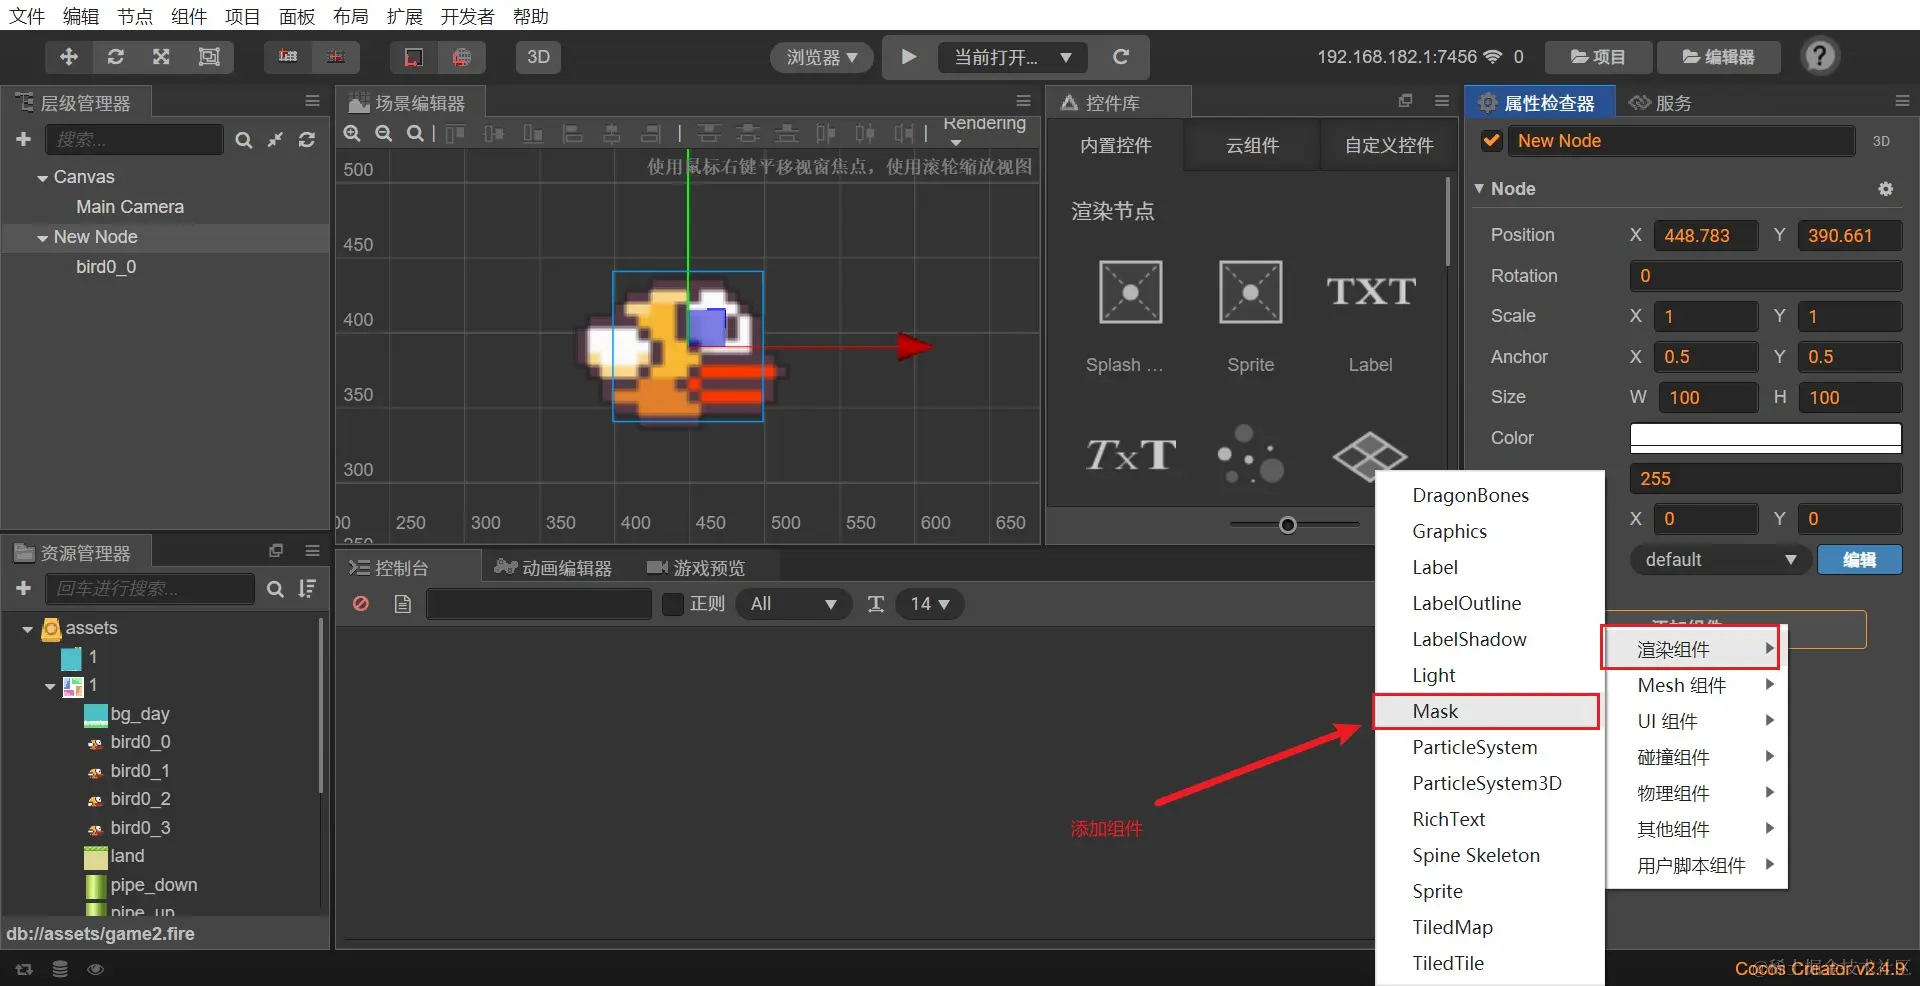The image size is (1920, 986).
Task: Toggle the node 3D property switch
Action: coord(1881,142)
